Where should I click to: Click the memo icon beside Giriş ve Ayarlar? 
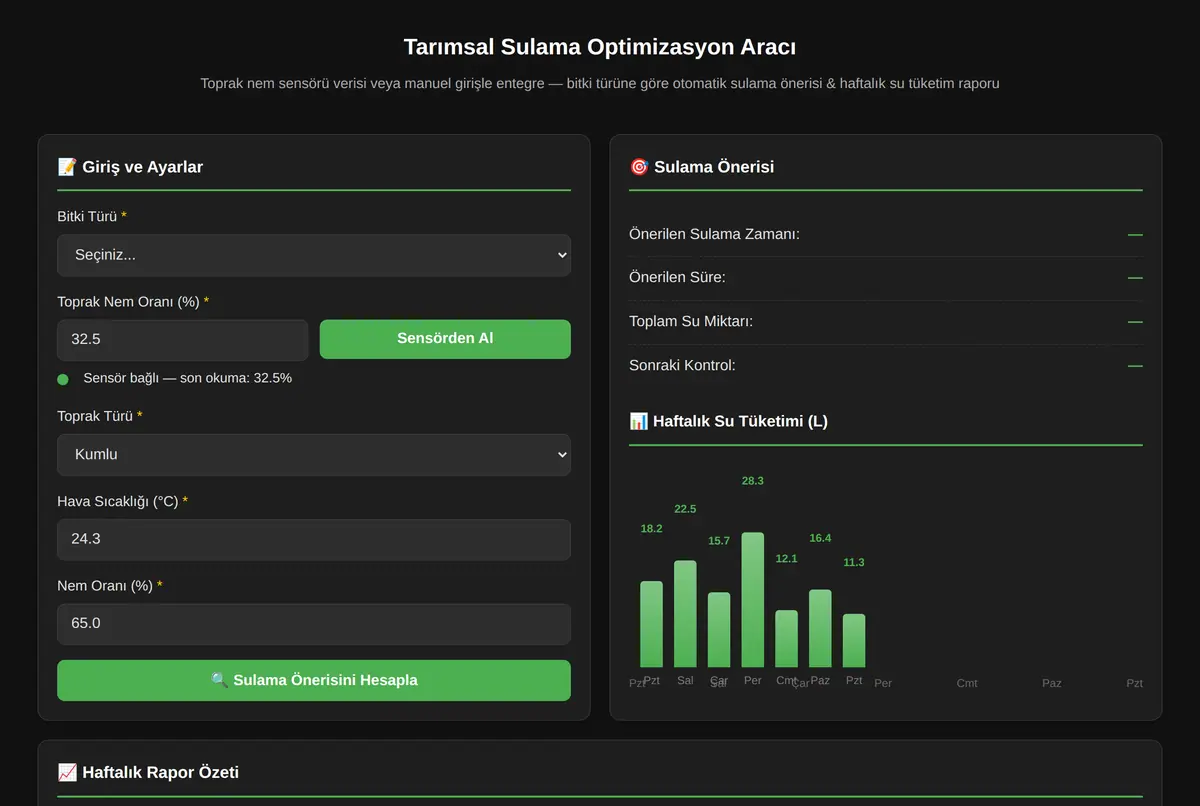click(x=67, y=167)
